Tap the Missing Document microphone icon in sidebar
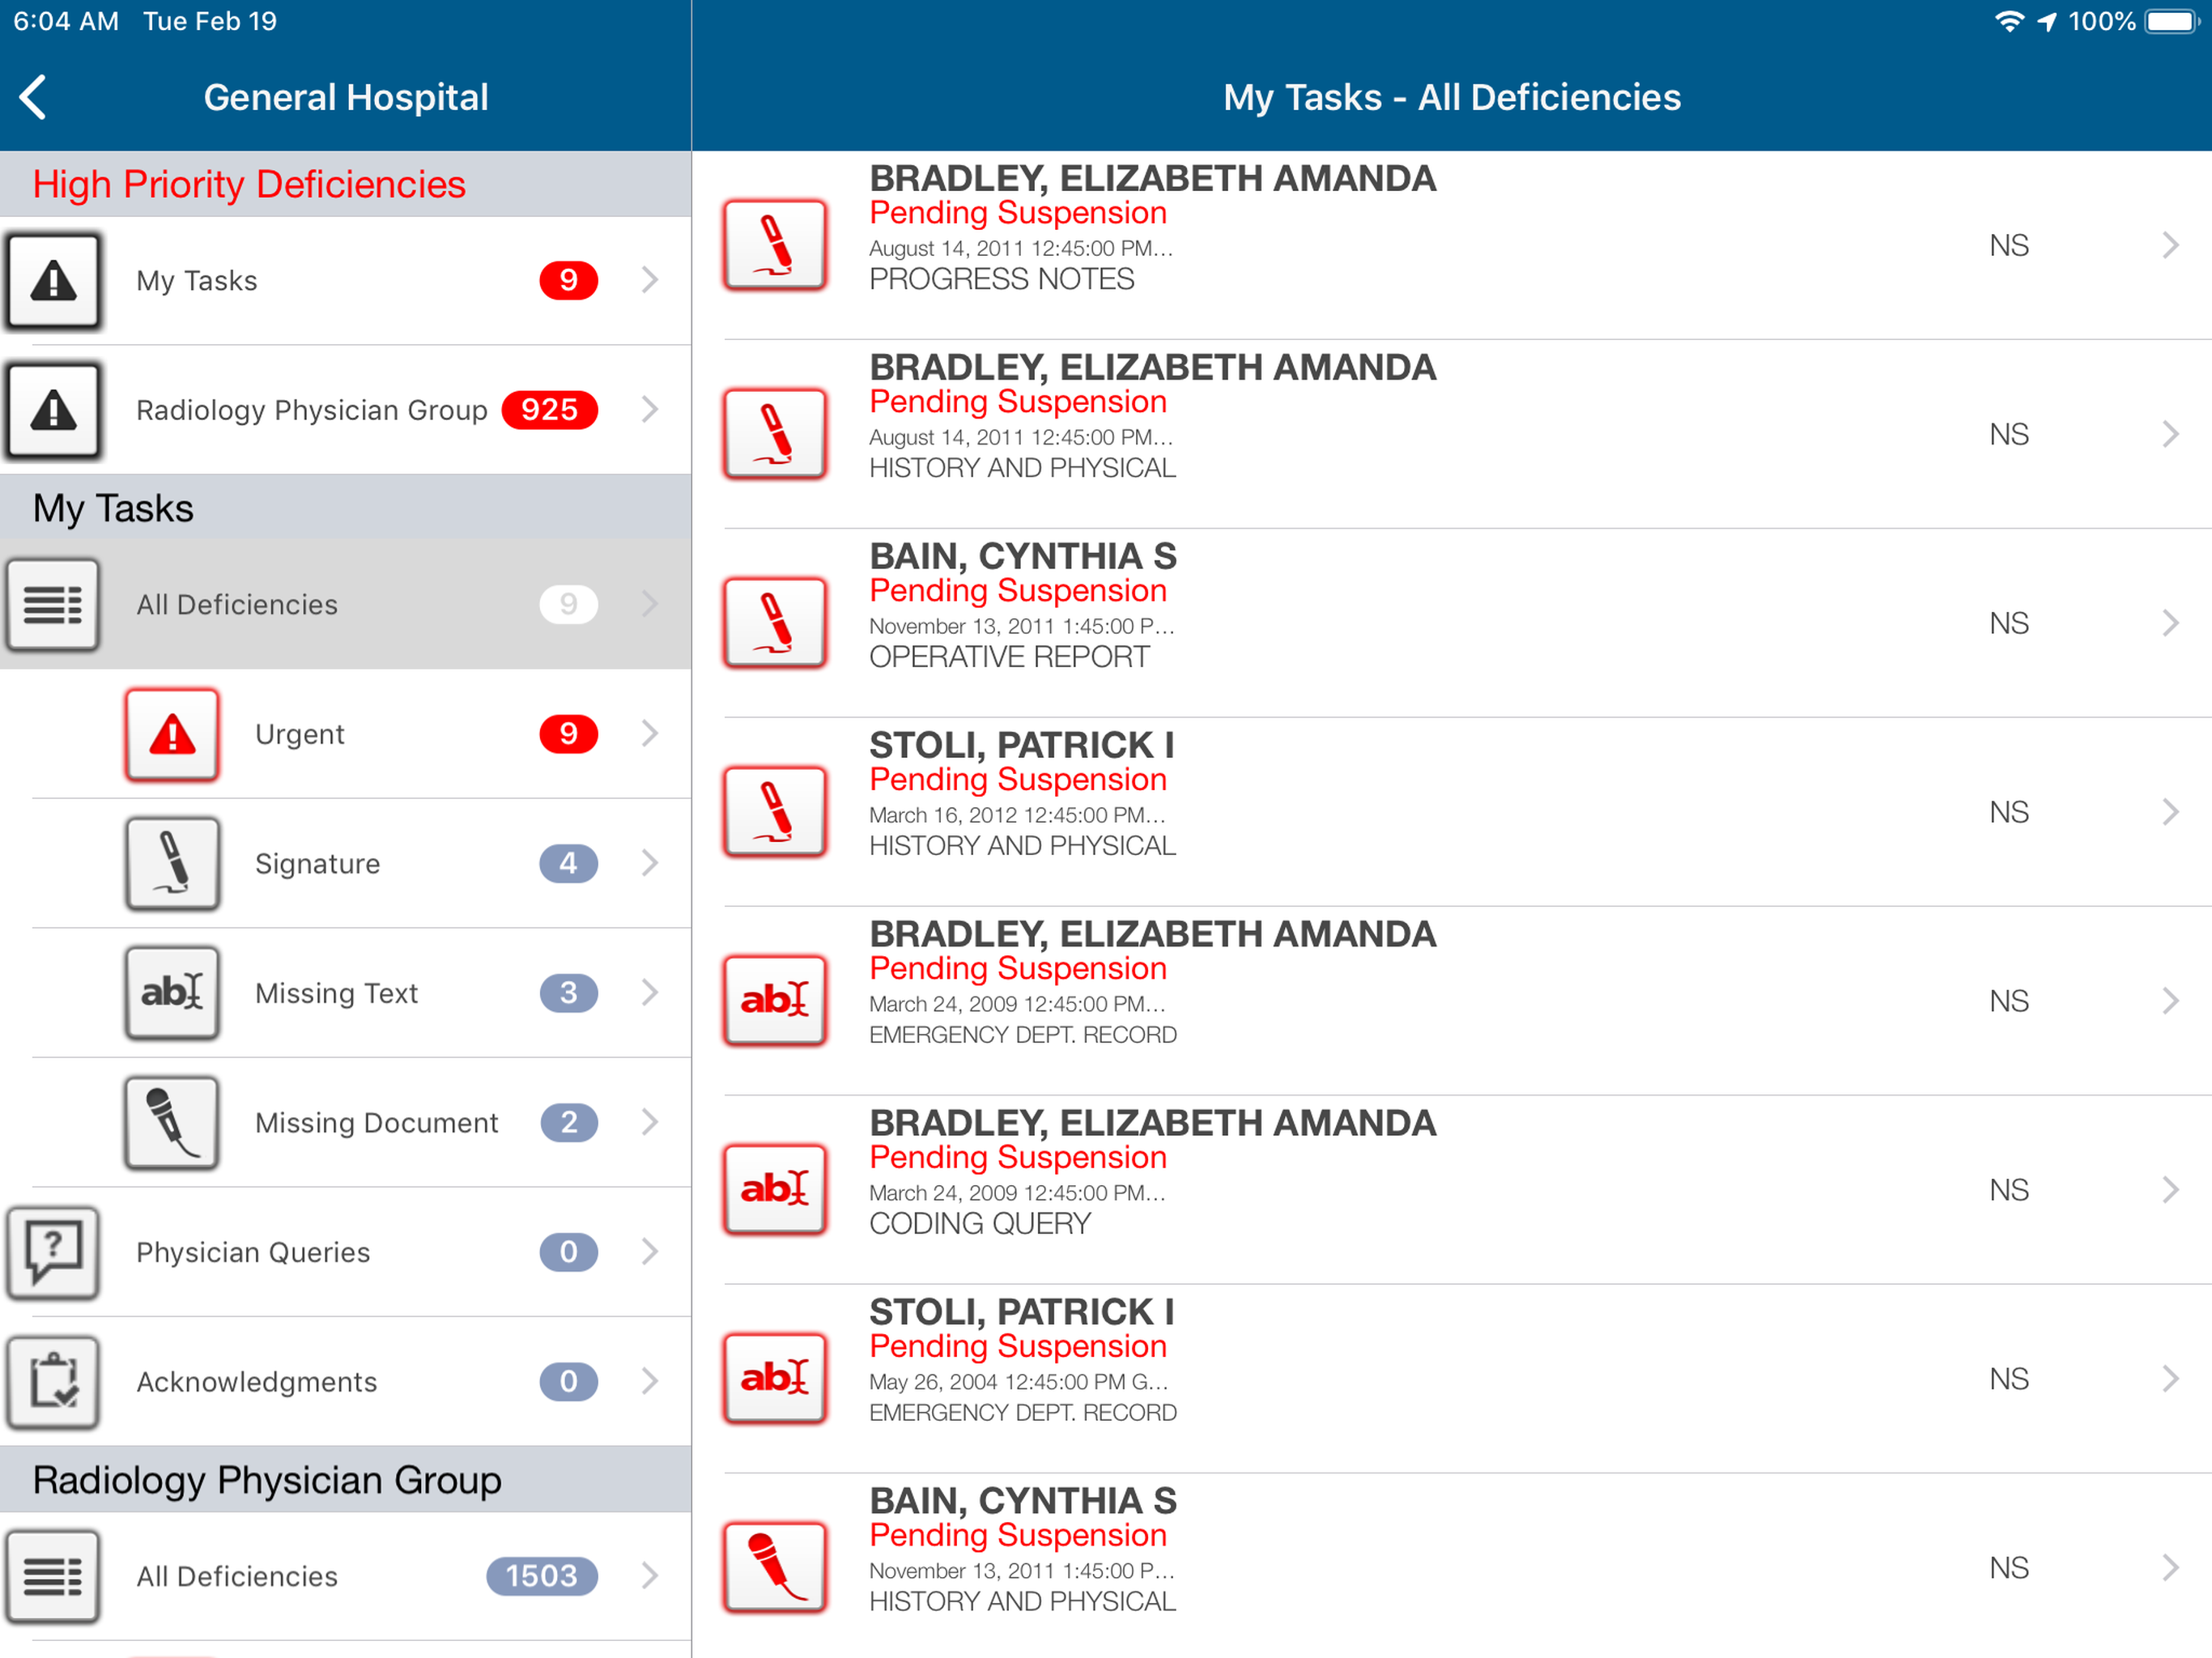This screenshot has height=1658, width=2212. (172, 1122)
